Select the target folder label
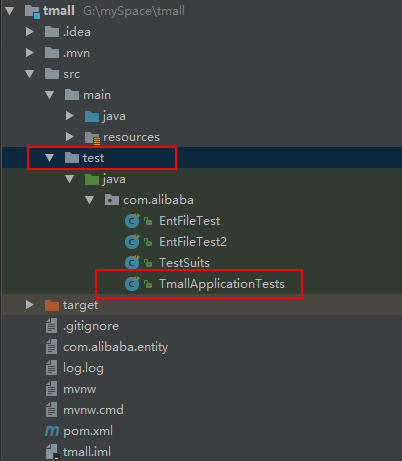 pyautogui.click(x=80, y=305)
